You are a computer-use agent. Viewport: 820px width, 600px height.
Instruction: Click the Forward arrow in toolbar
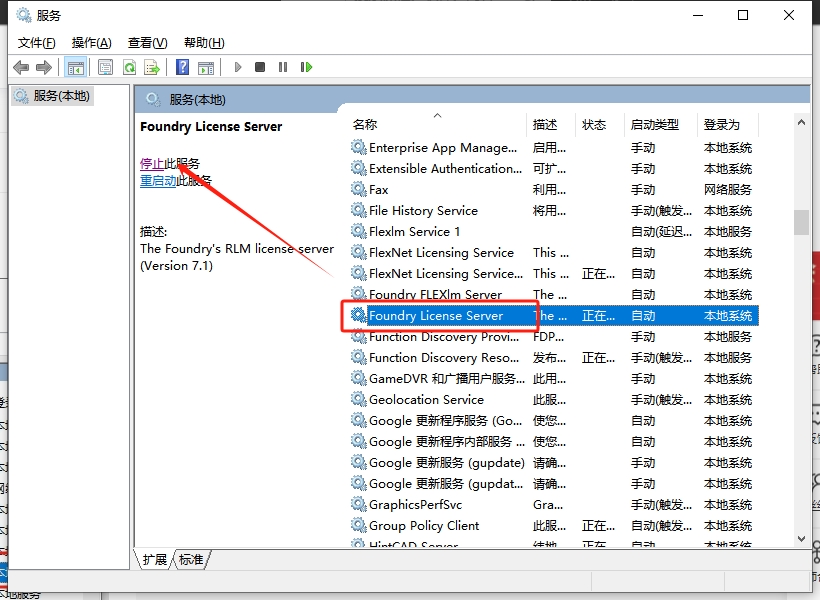coord(43,67)
